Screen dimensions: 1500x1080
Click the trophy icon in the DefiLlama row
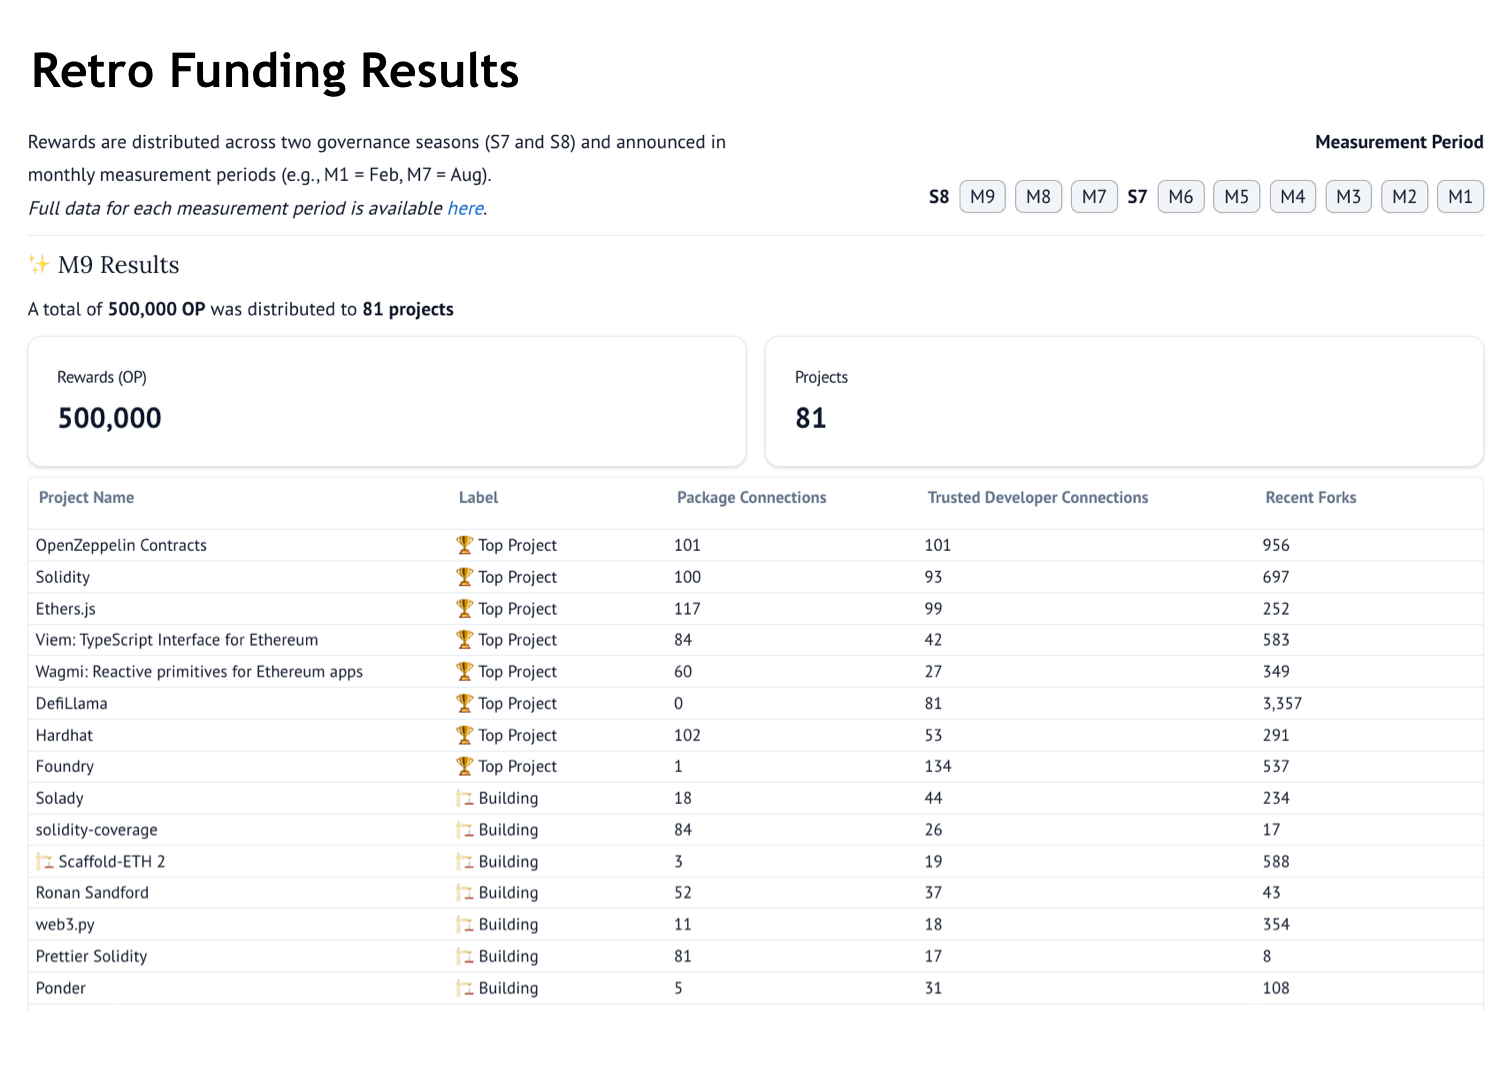(464, 703)
